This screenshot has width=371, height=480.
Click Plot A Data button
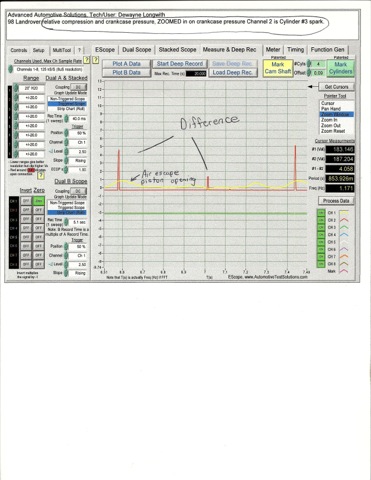pyautogui.click(x=126, y=64)
